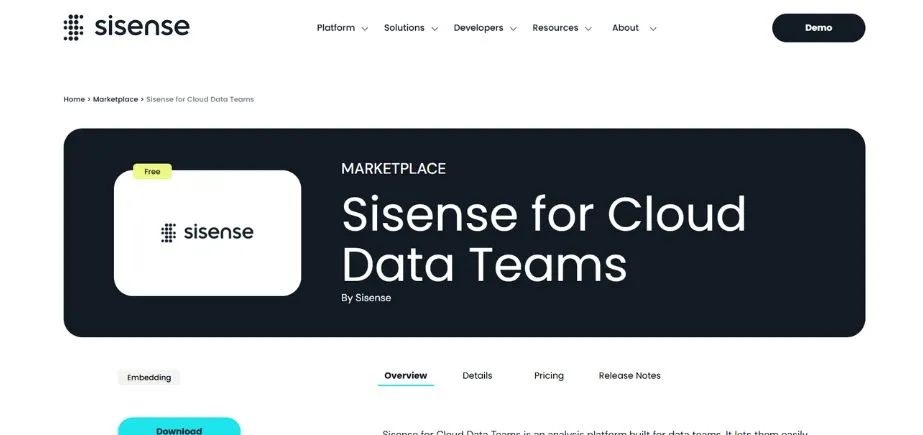The image size is (923, 435).
Task: Click the Sisense product logo thumbnail
Action: [x=207, y=233]
